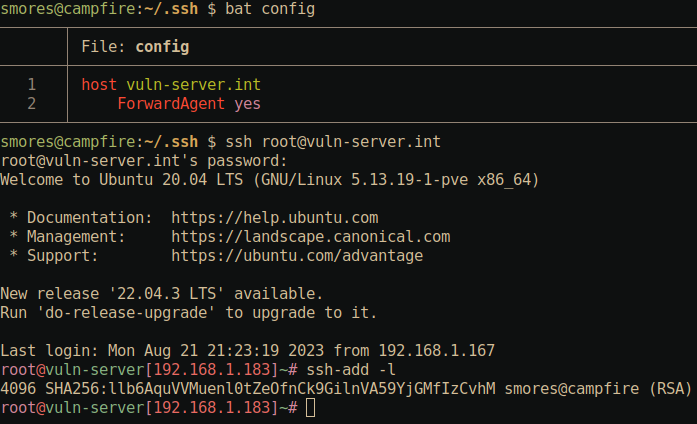Image resolution: width=697 pixels, height=424 pixels.
Task: Click the 'bat config' command text
Action: pos(270,9)
